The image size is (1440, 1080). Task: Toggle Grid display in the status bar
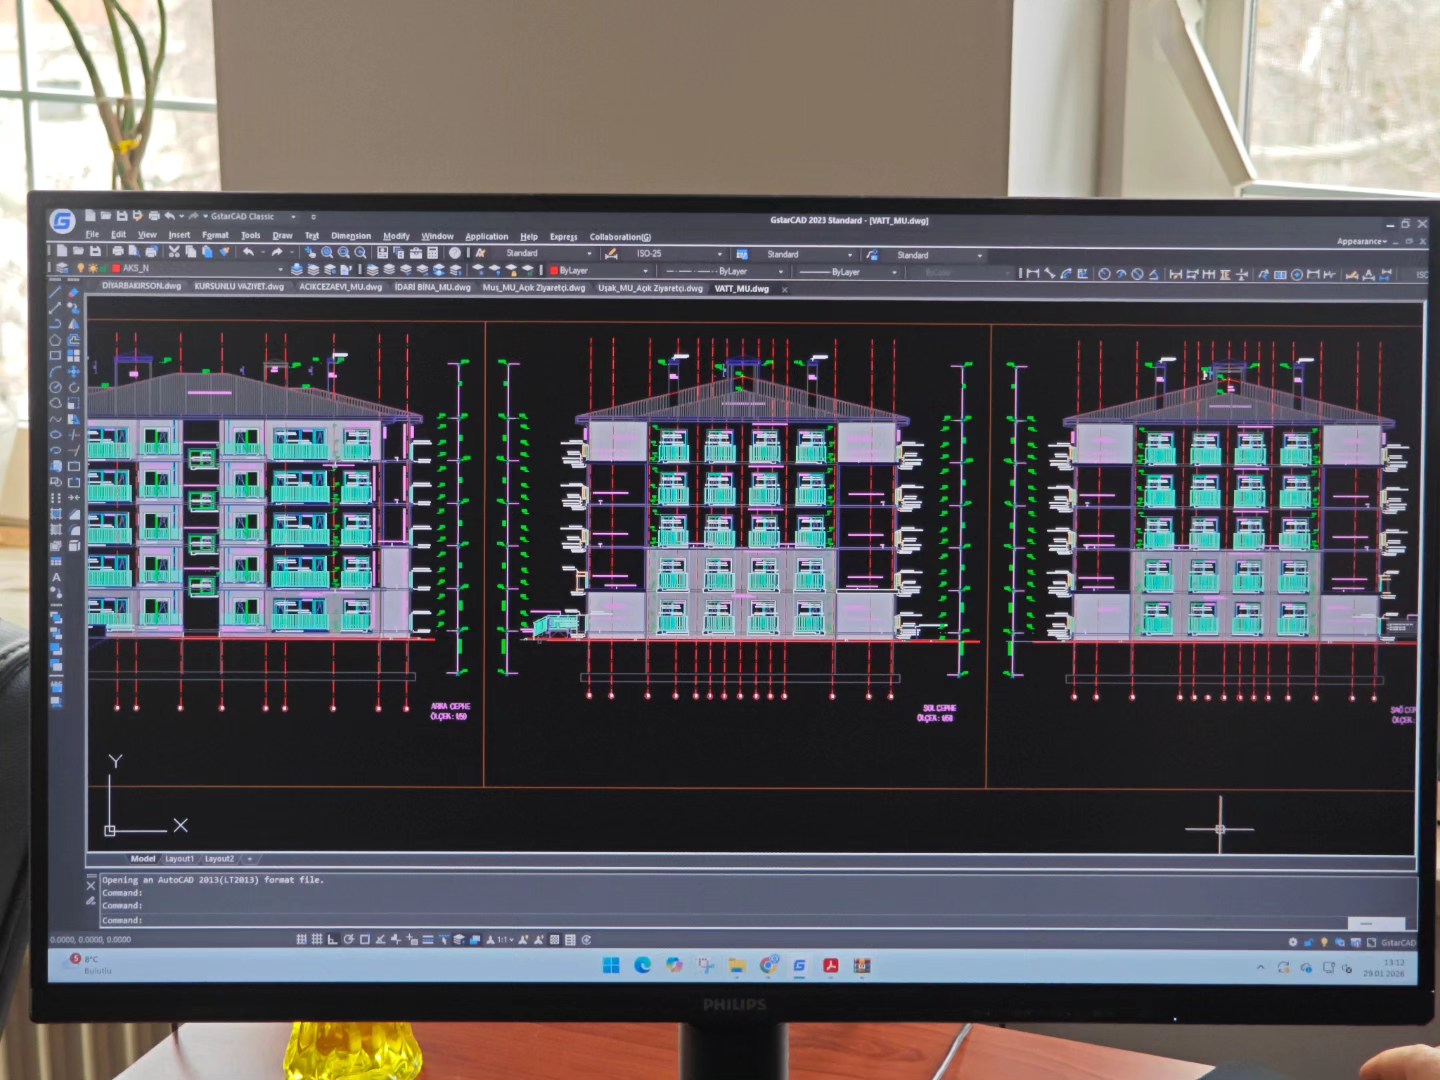click(317, 939)
